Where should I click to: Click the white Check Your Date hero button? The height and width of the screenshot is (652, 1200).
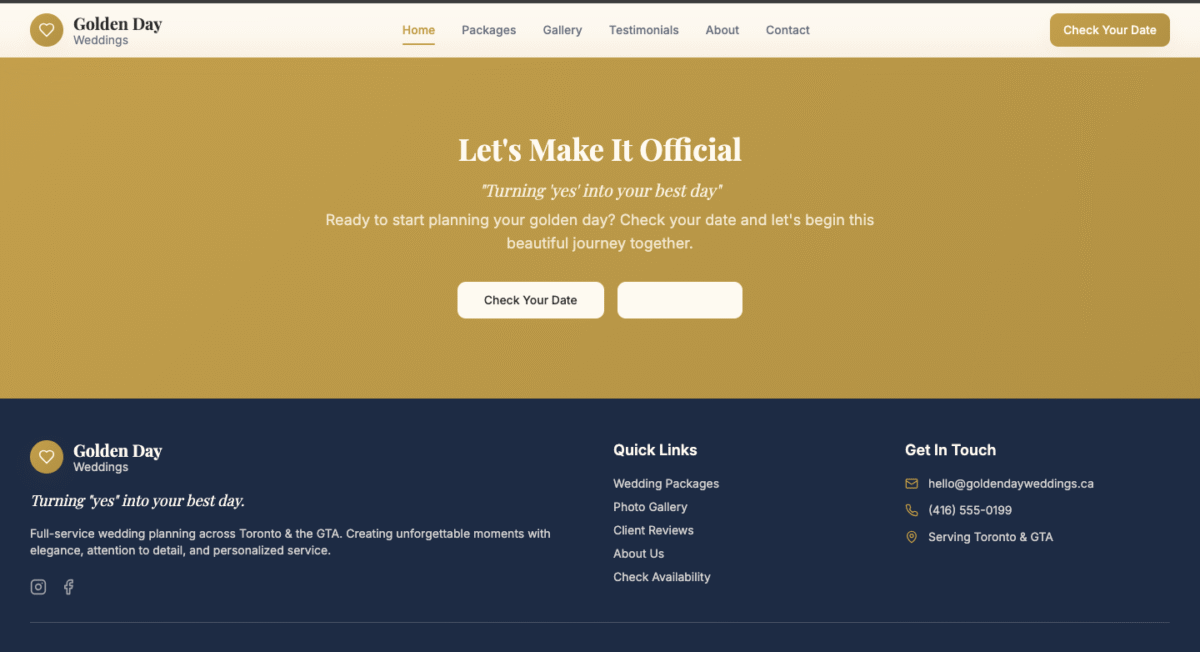pyautogui.click(x=530, y=300)
